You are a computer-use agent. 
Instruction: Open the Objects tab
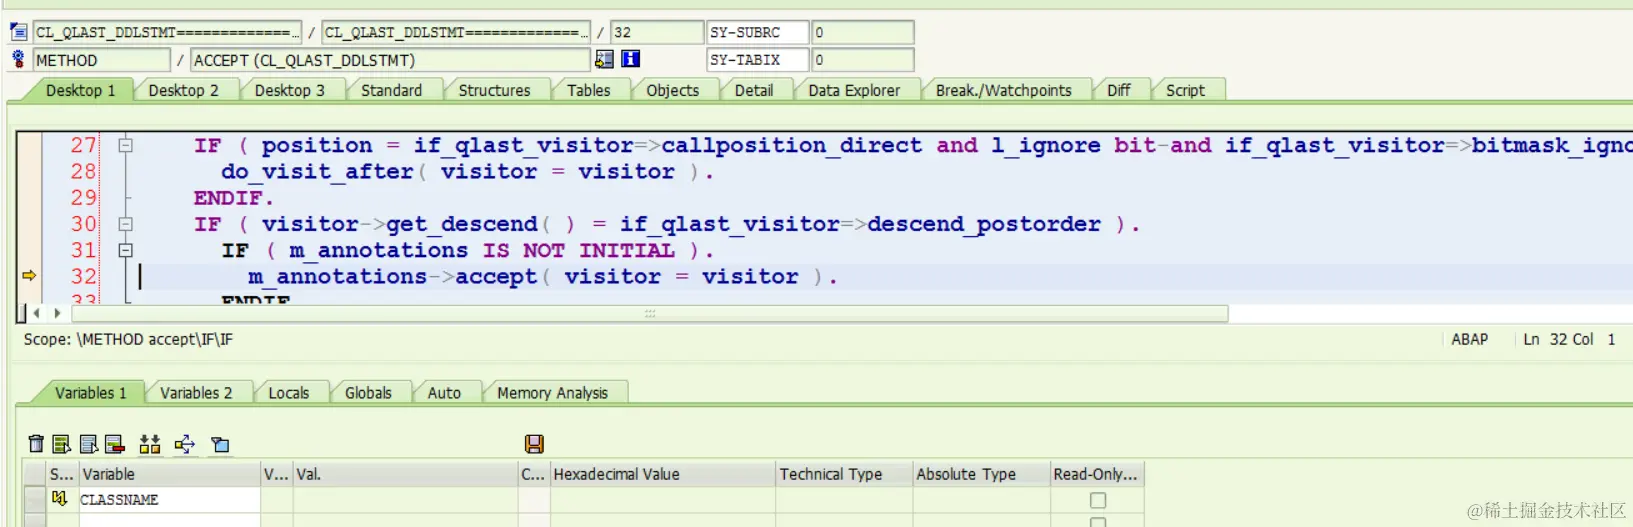[x=672, y=90]
